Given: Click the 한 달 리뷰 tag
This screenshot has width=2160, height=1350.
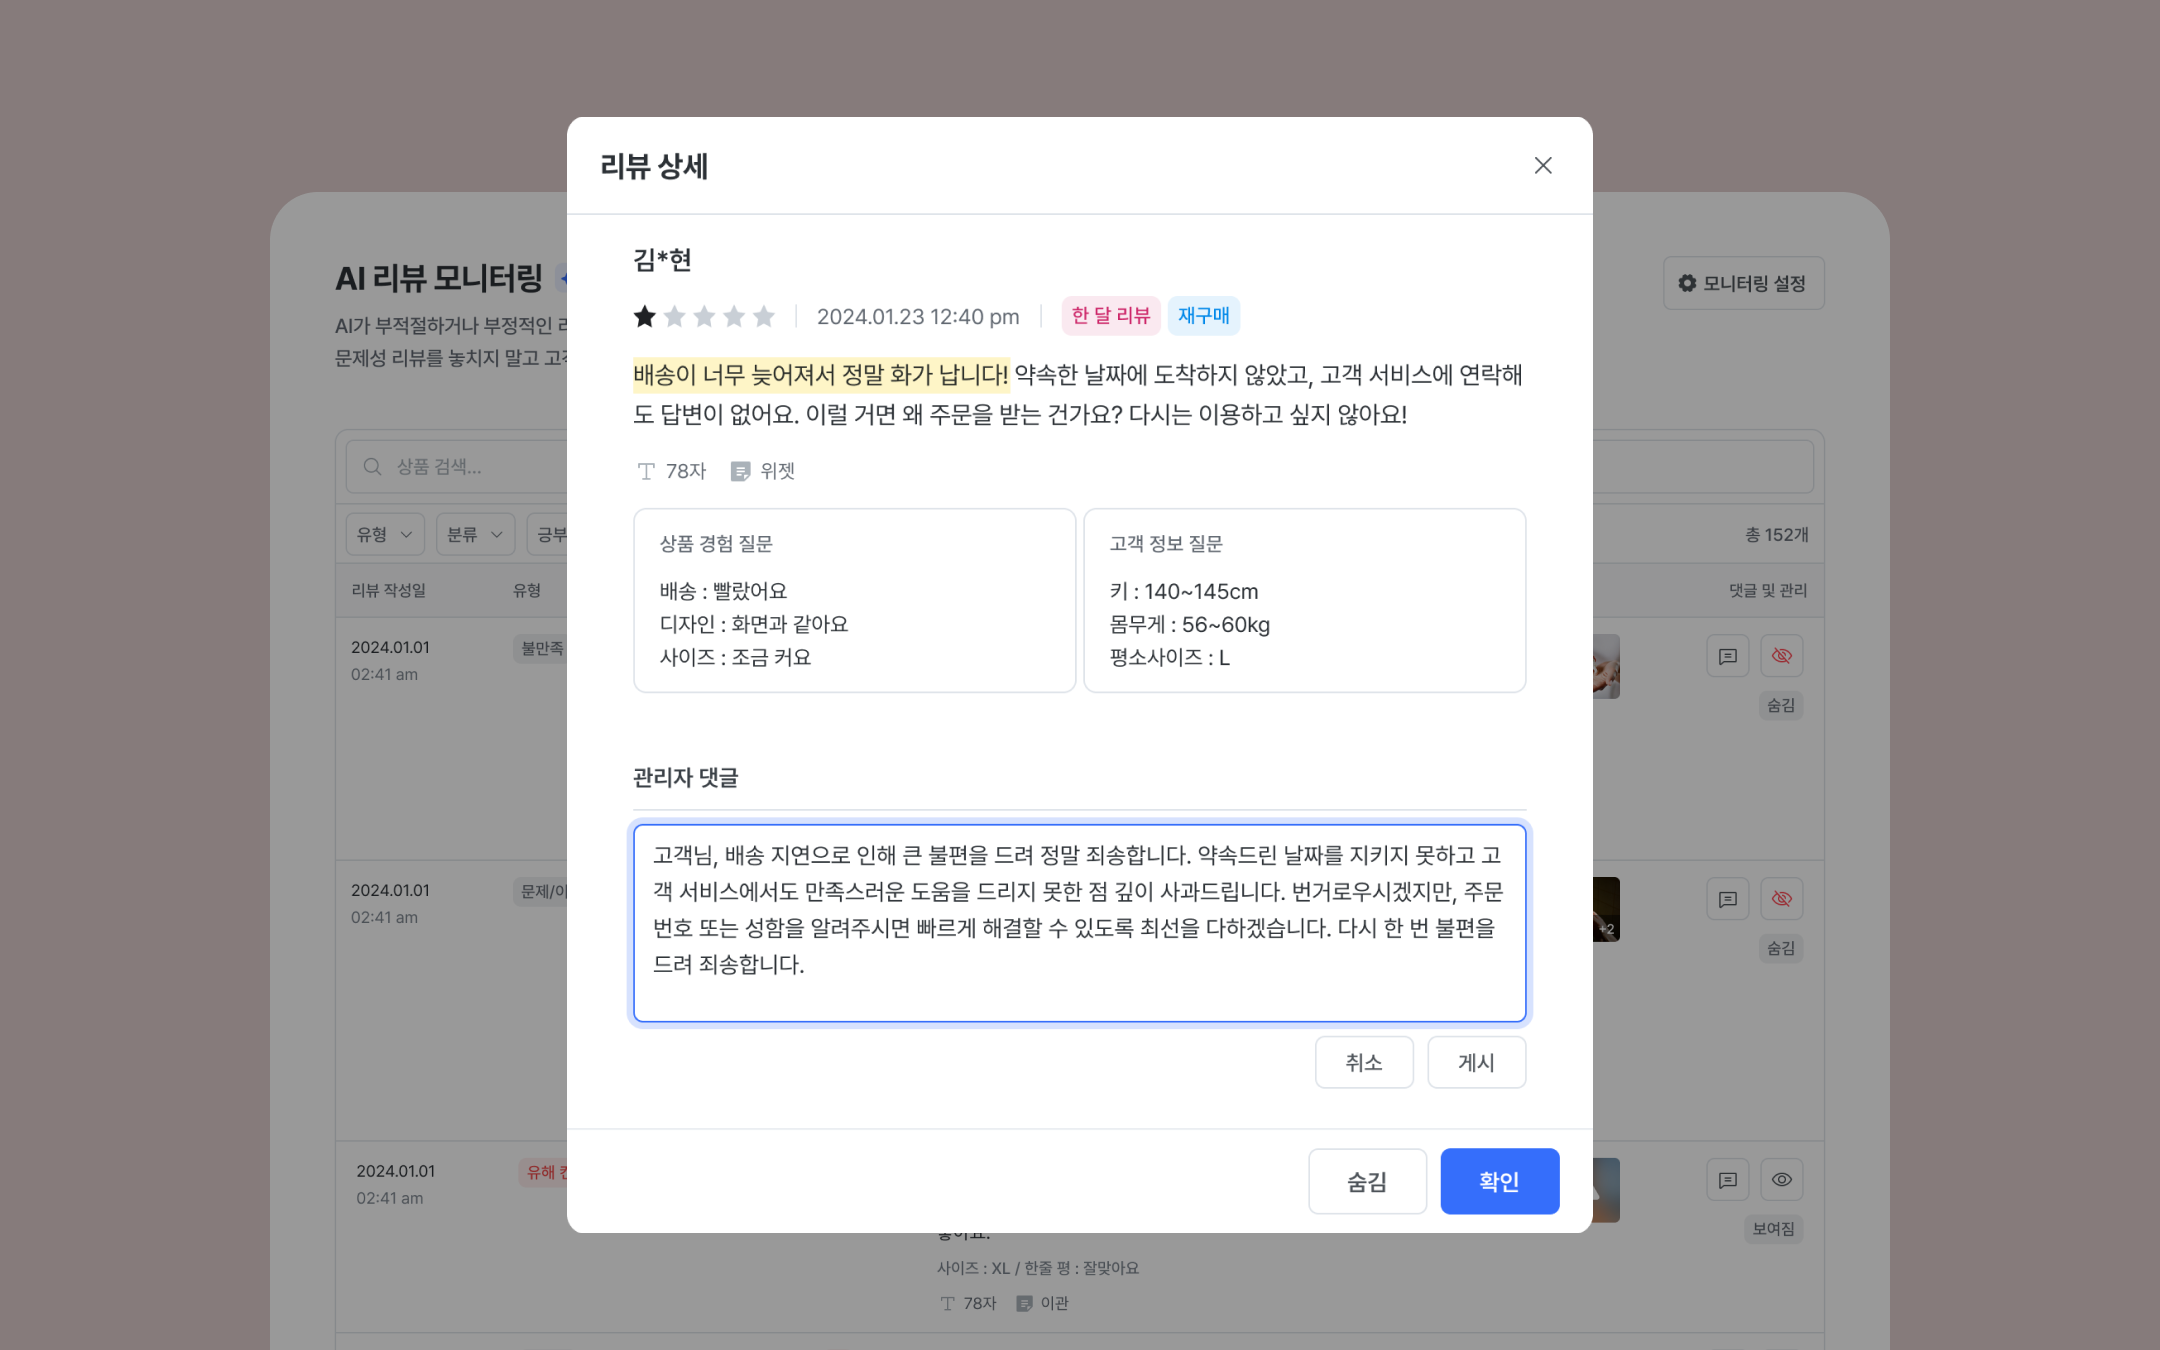Looking at the screenshot, I should tap(1111, 316).
